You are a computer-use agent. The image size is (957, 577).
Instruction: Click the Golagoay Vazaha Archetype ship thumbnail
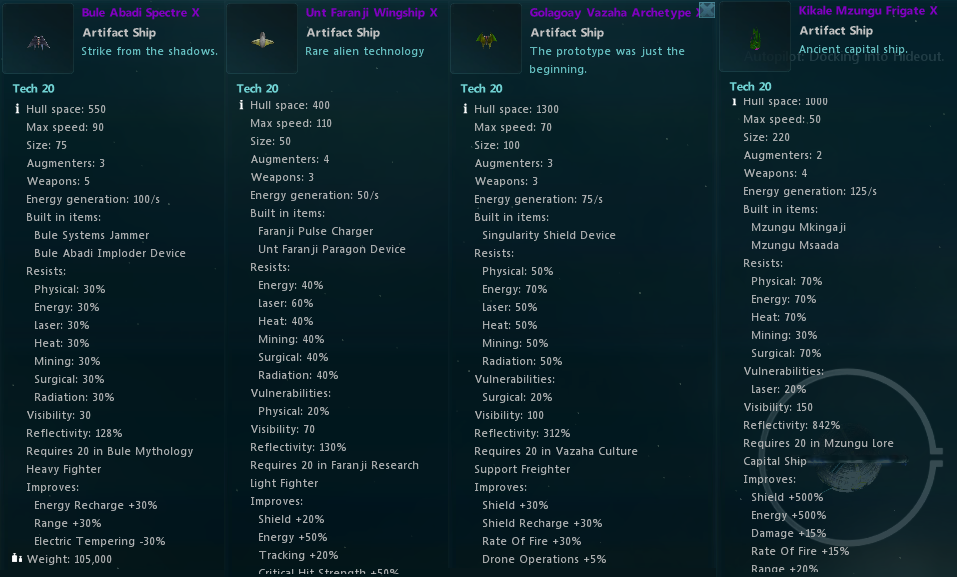(486, 39)
